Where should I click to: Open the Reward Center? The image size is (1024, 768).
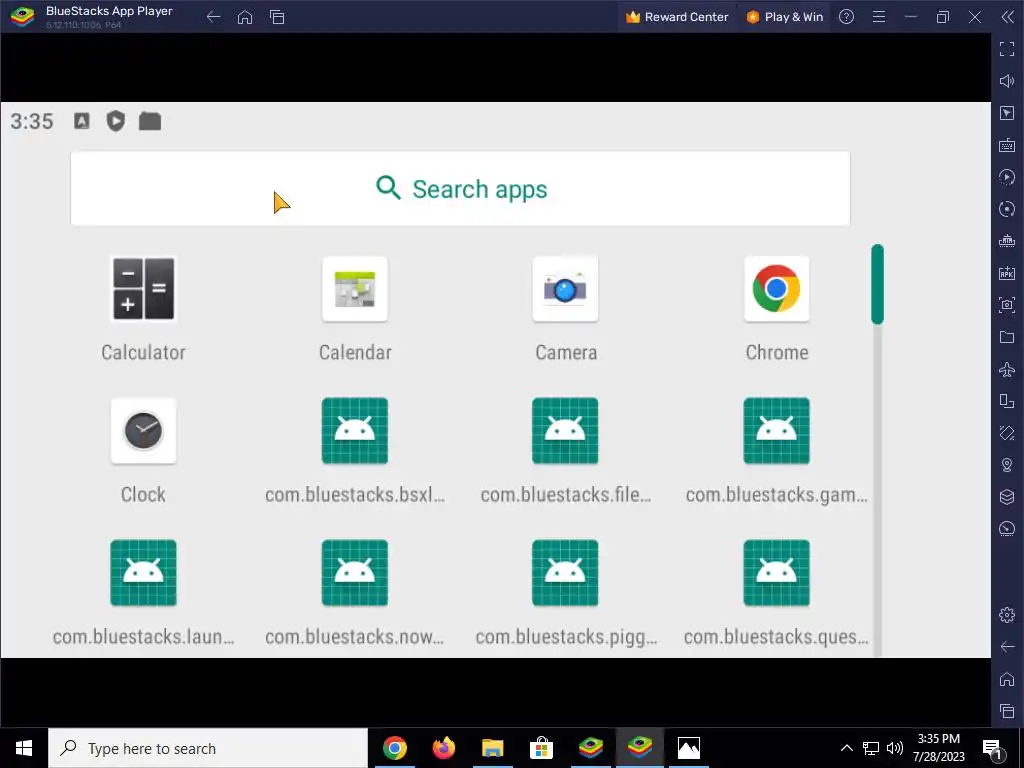677,17
